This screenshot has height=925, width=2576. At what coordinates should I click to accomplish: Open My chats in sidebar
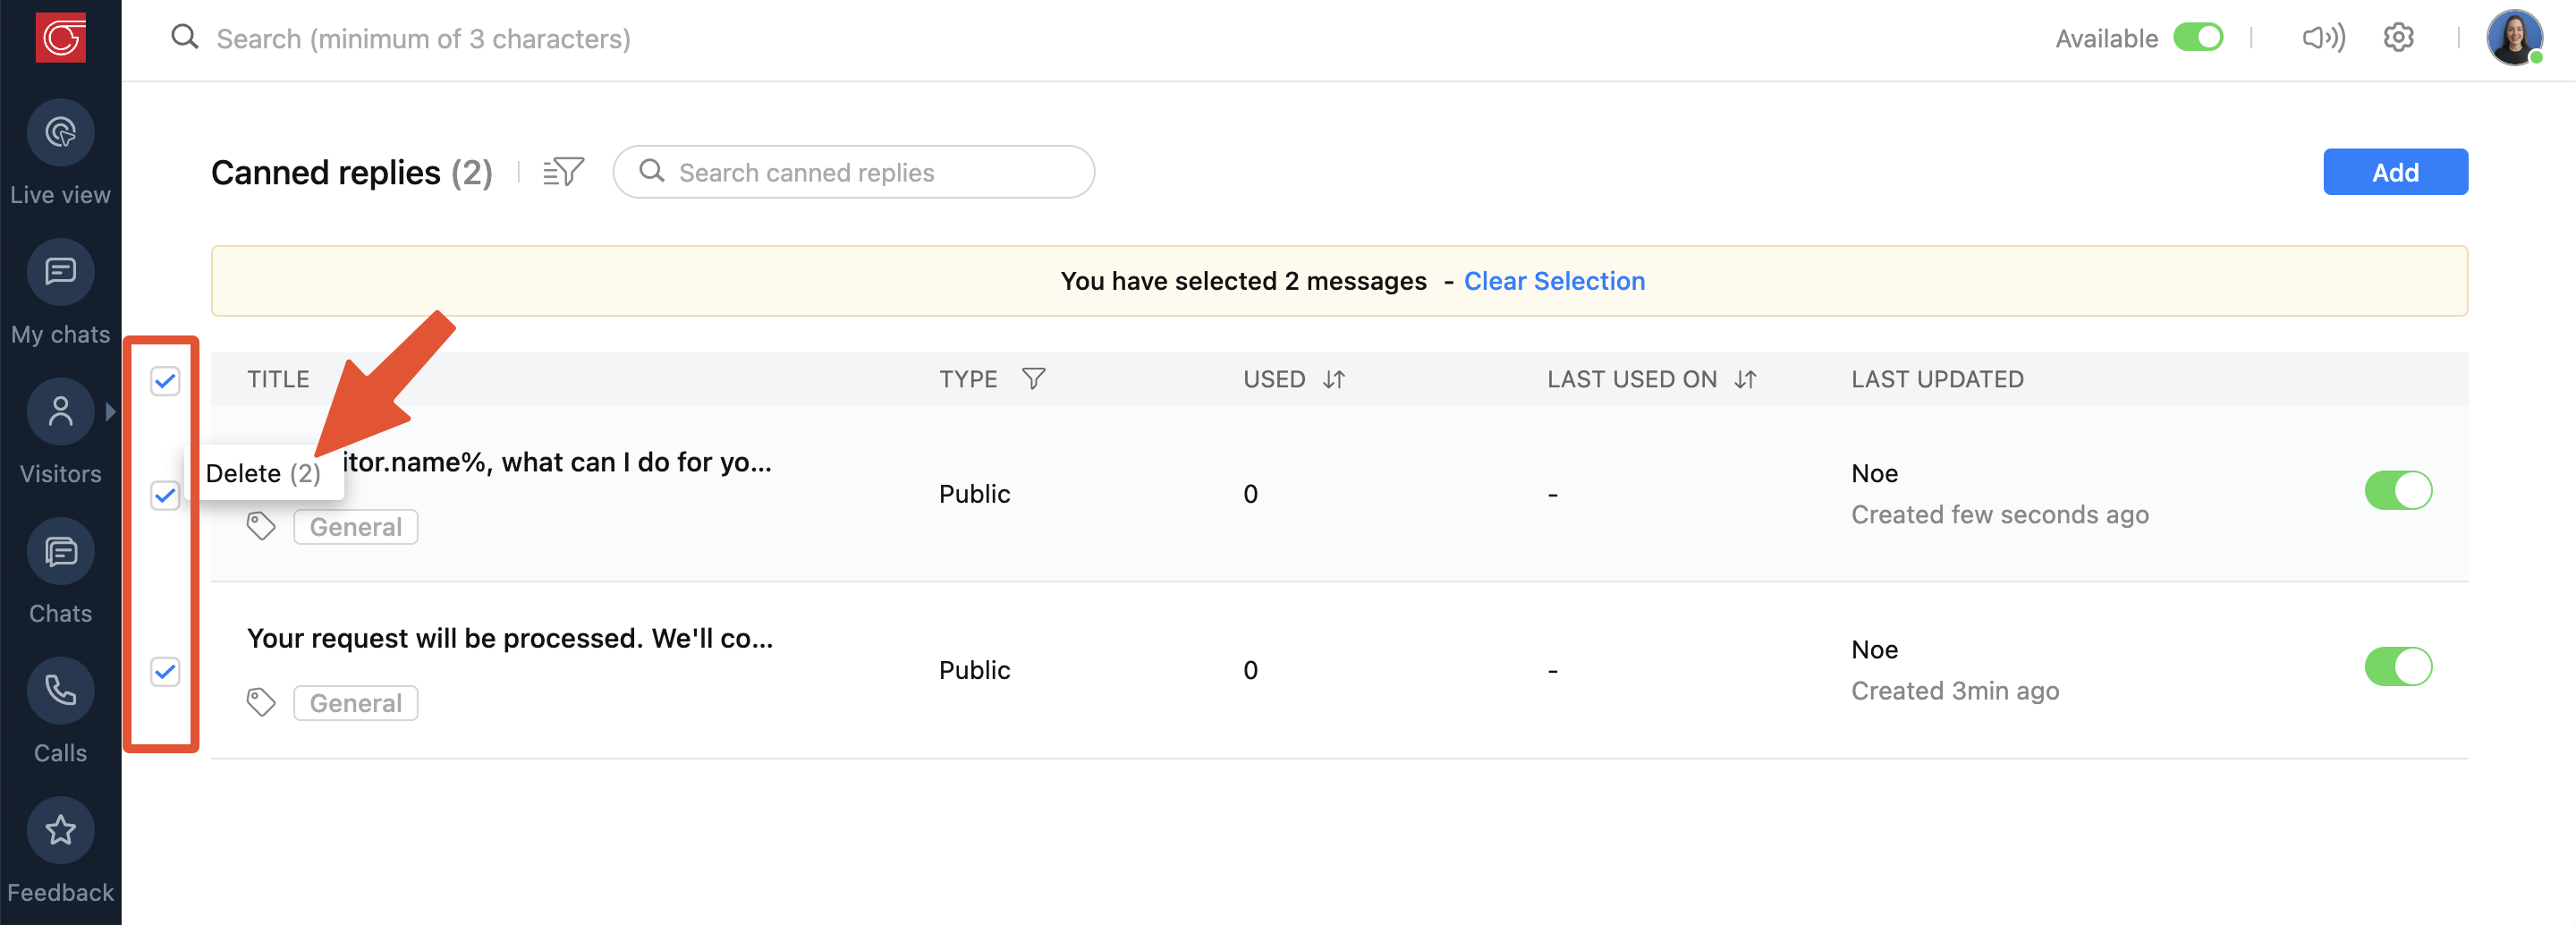[x=60, y=272]
